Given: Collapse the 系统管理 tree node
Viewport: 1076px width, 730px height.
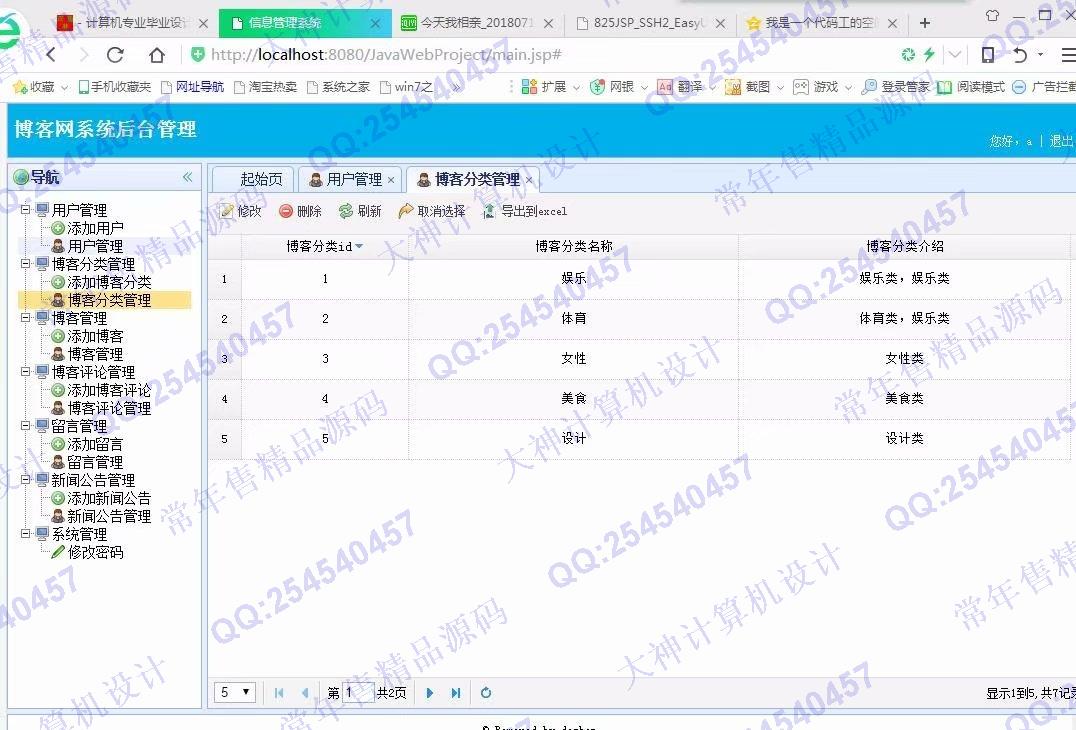Looking at the screenshot, I should (x=25, y=533).
